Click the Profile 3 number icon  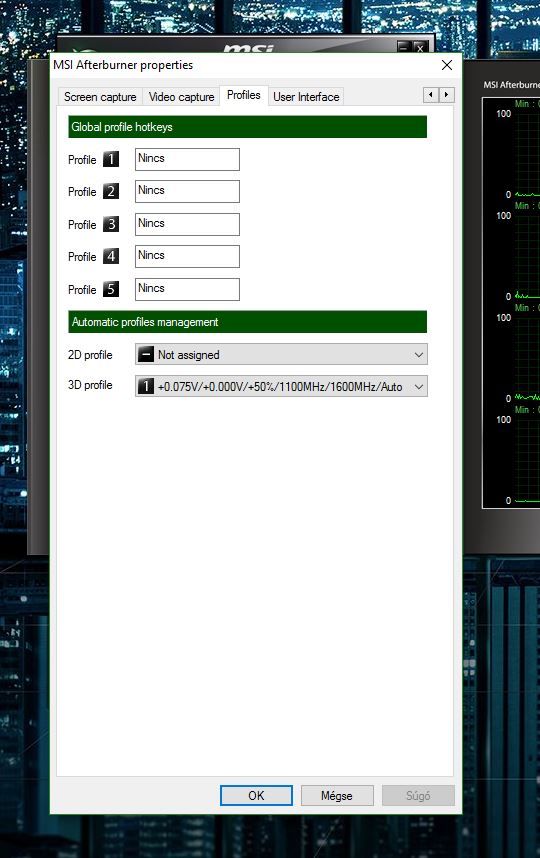point(111,224)
